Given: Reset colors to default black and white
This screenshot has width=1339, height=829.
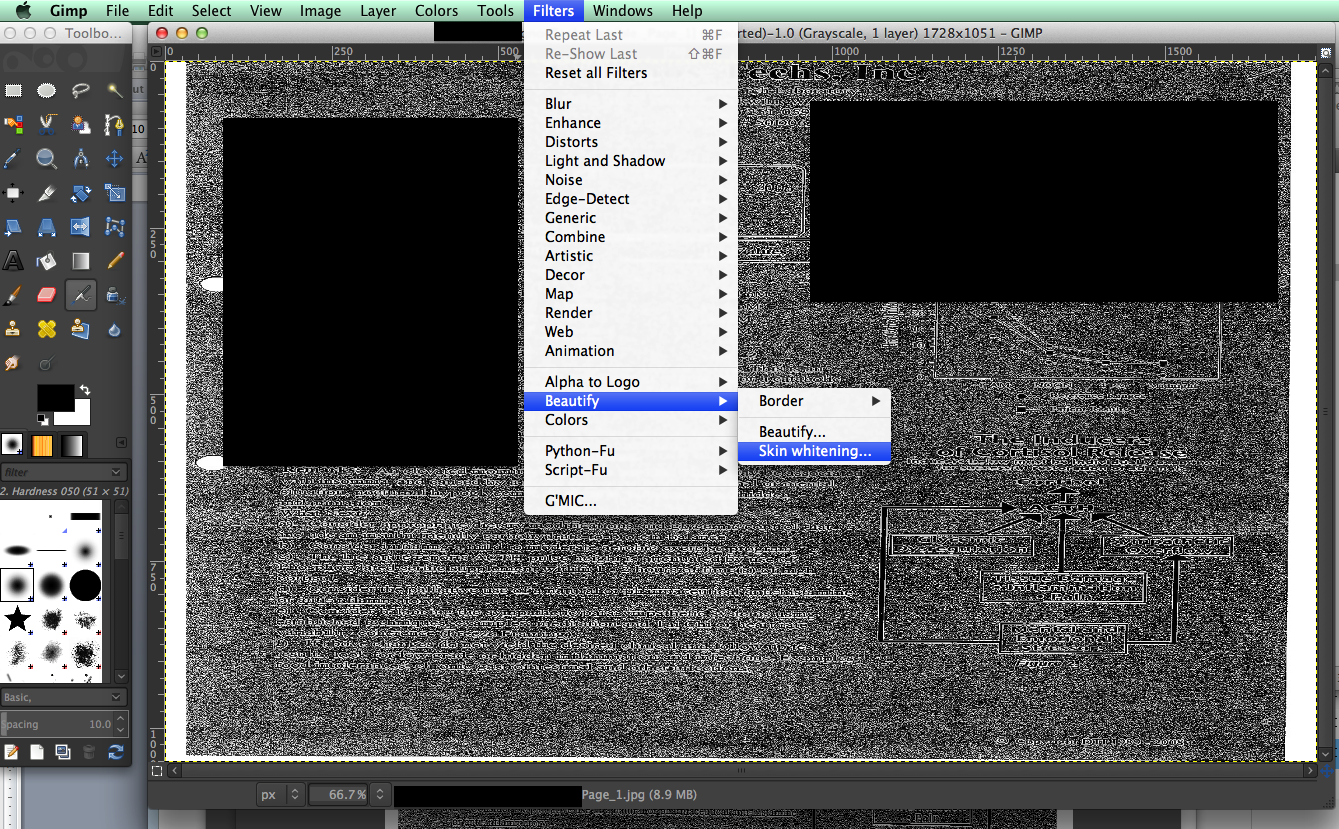Looking at the screenshot, I should [x=43, y=418].
